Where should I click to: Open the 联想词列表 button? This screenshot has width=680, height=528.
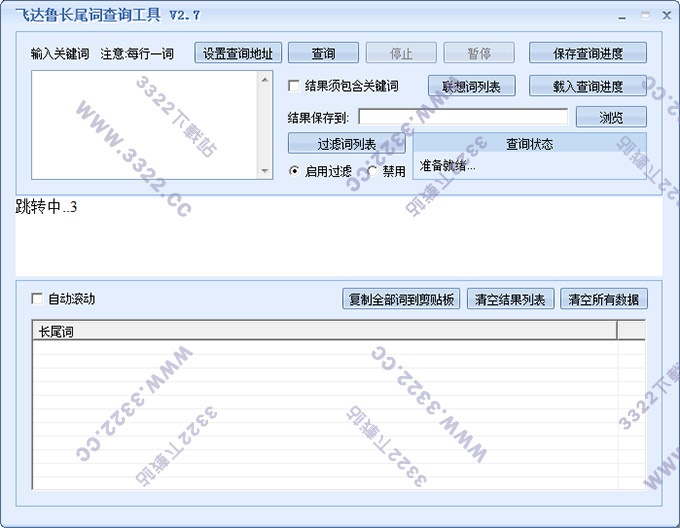point(471,86)
